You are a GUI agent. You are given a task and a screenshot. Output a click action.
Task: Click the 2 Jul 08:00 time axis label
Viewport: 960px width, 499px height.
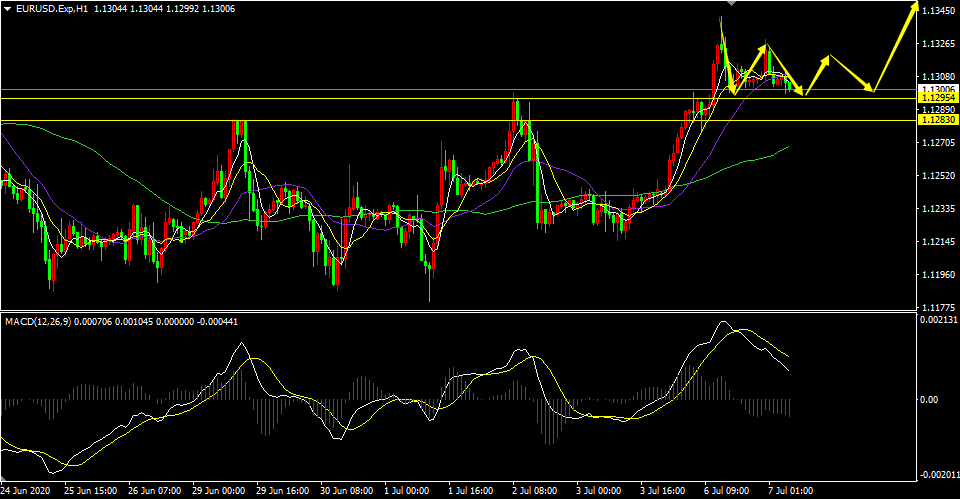534,490
